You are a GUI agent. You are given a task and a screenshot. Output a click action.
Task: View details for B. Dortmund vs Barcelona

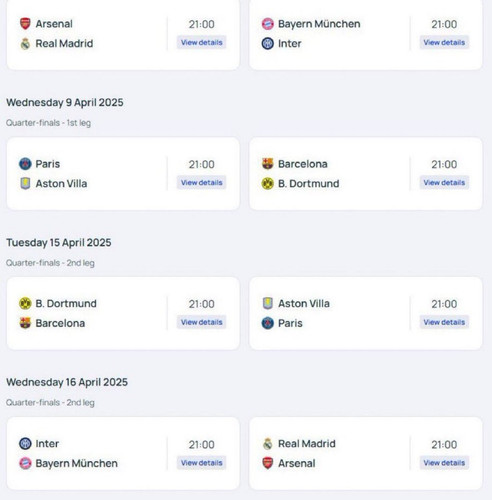(x=201, y=322)
